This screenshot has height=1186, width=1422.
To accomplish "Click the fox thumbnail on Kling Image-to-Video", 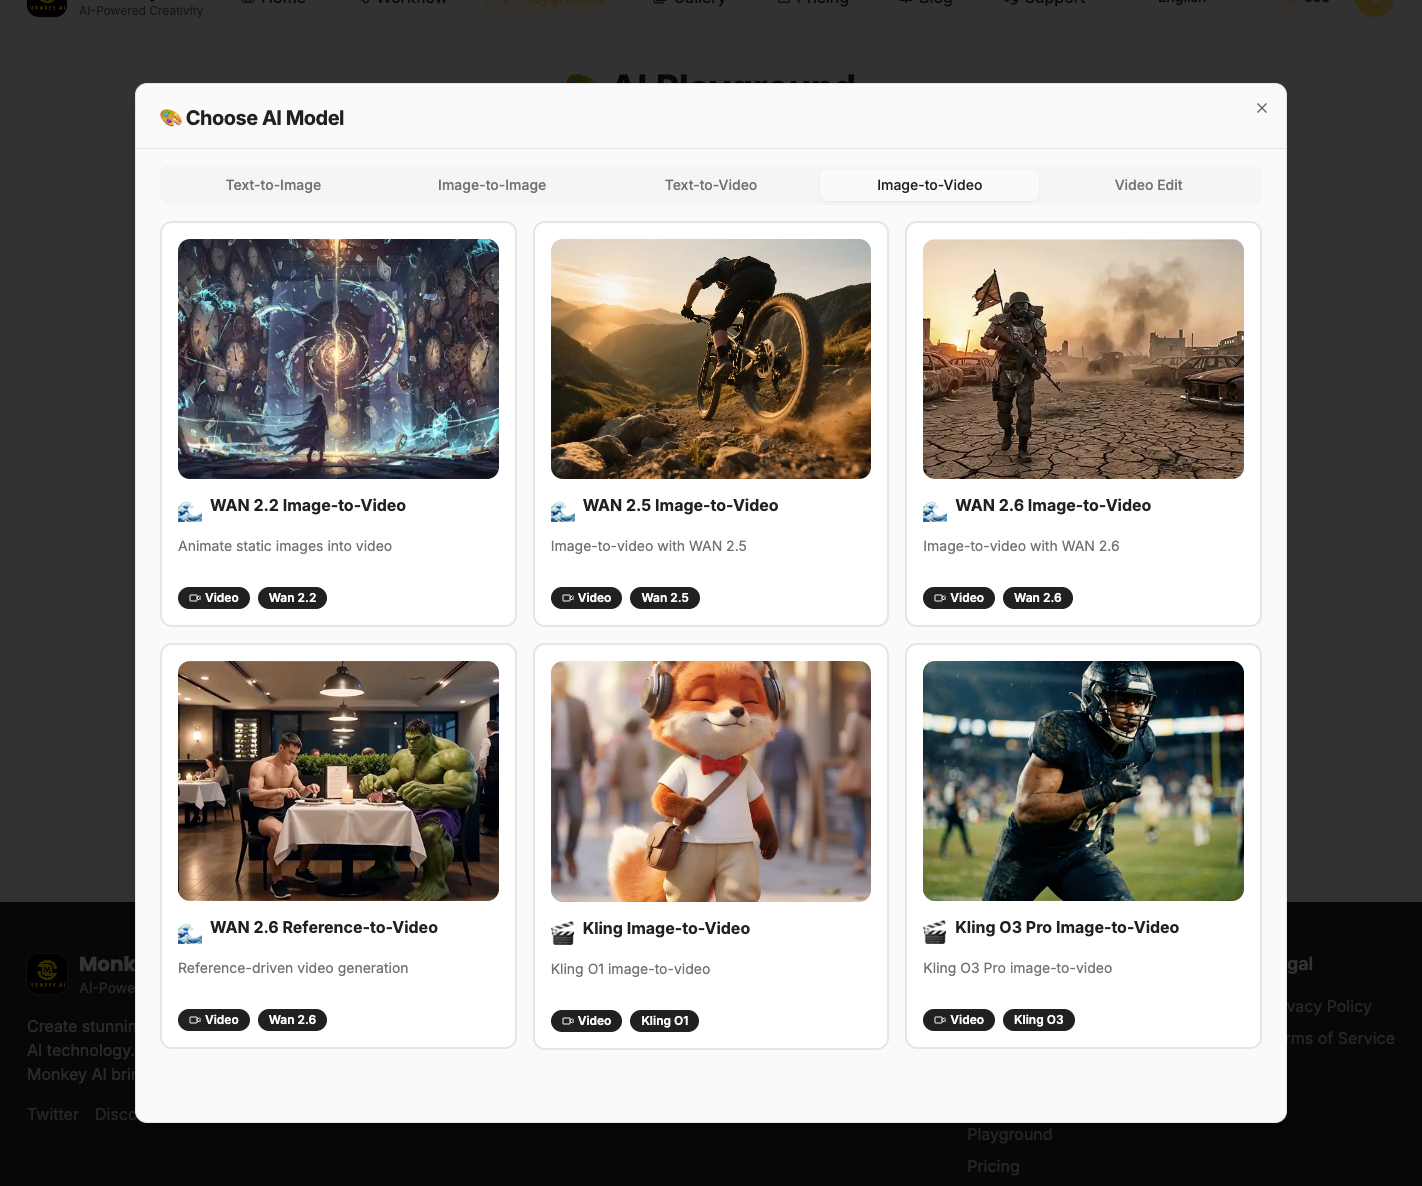I will coord(710,781).
